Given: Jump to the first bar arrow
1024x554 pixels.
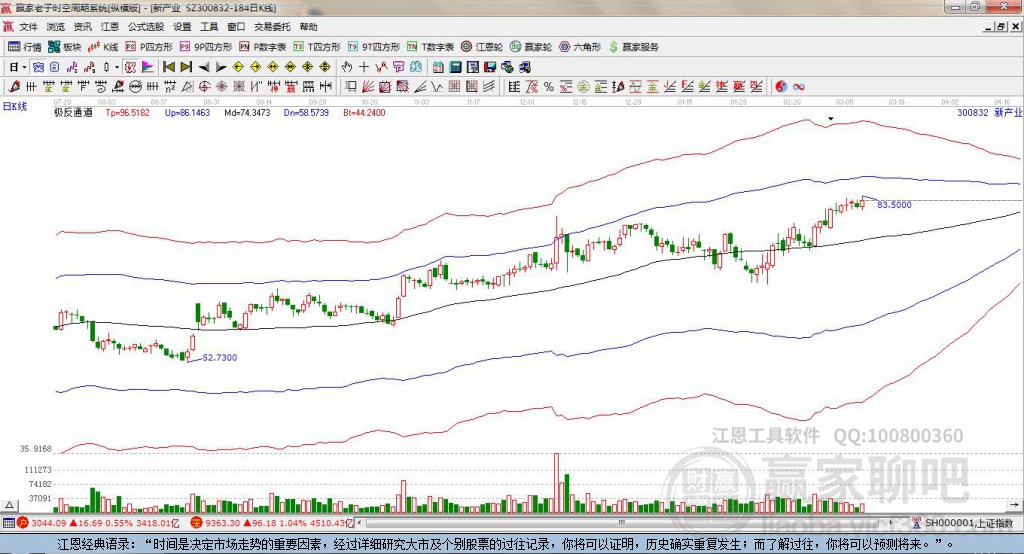Looking at the screenshot, I should tap(168, 67).
